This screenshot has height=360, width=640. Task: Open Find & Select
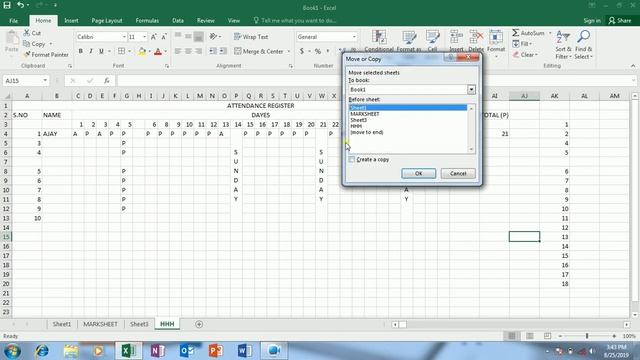point(583,44)
